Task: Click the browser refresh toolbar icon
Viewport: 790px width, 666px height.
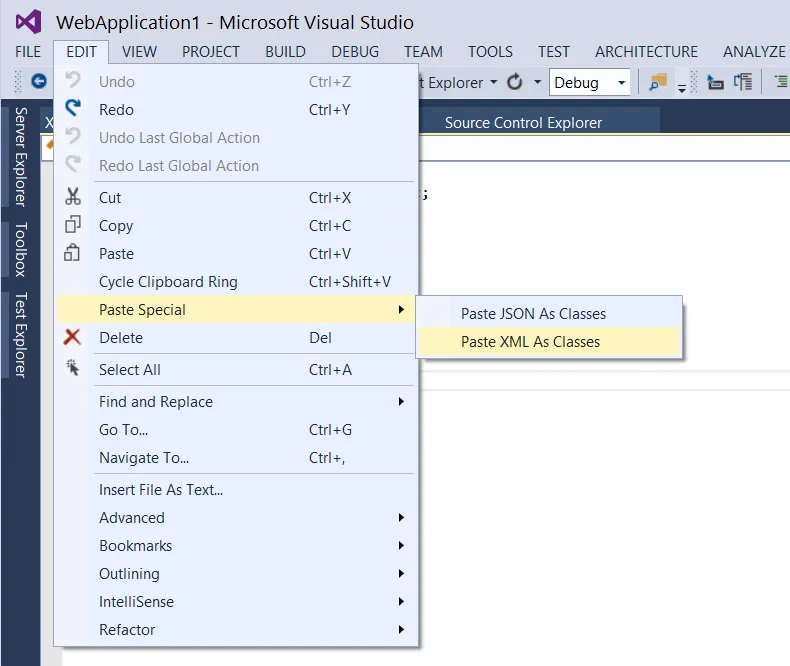Action: pos(515,82)
